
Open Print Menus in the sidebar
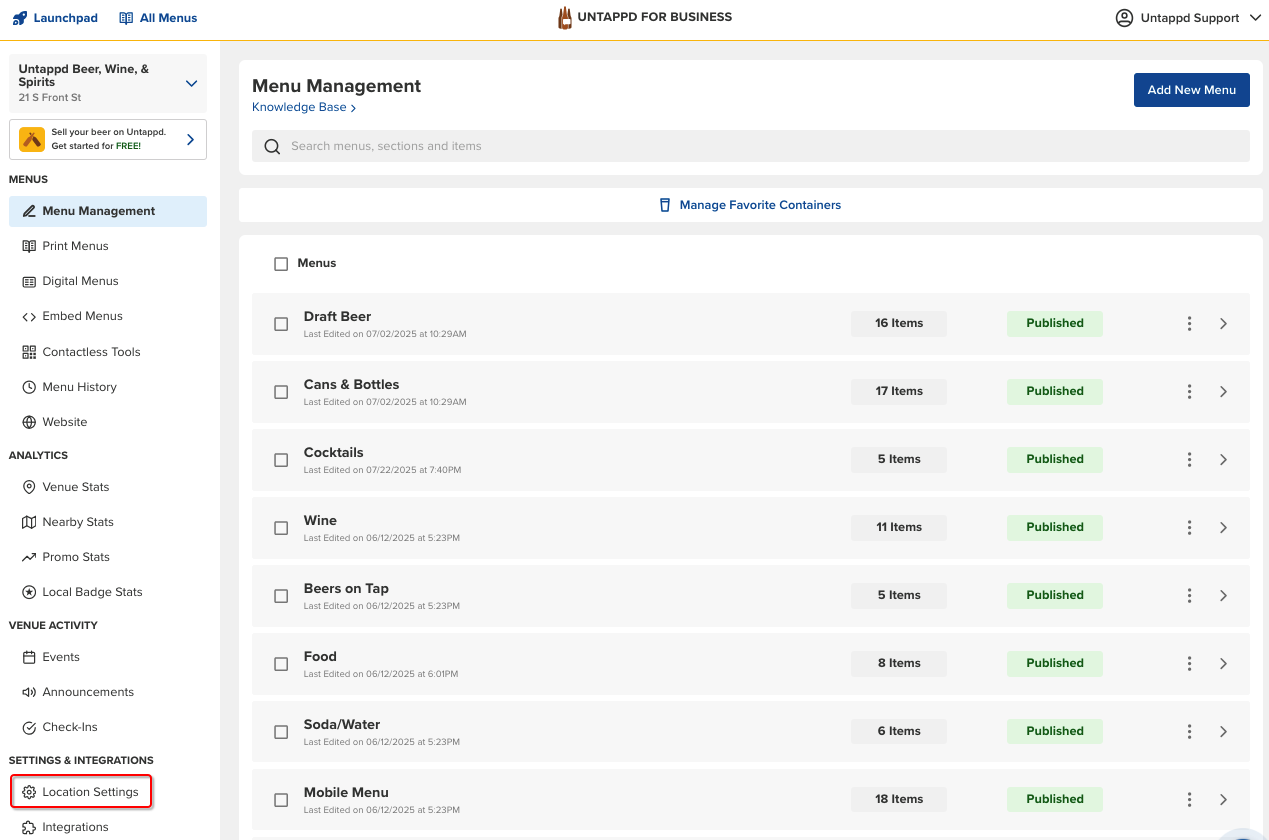click(75, 246)
